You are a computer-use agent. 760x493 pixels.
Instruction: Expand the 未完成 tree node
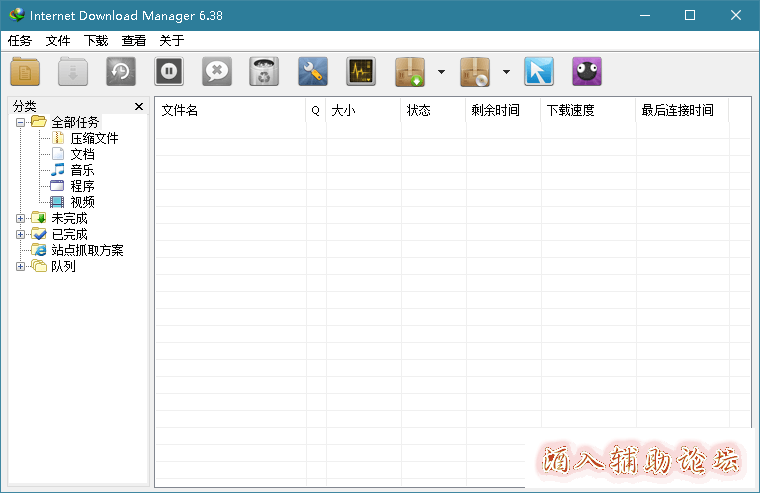pos(21,218)
